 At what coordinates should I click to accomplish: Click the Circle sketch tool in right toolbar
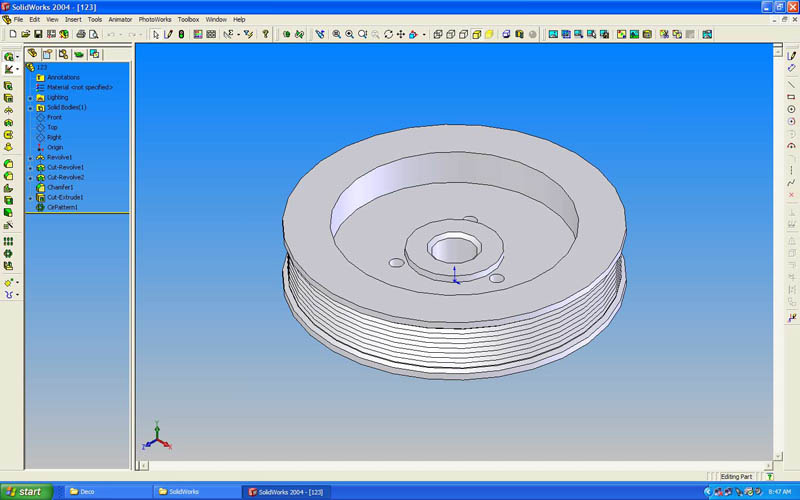[x=791, y=109]
